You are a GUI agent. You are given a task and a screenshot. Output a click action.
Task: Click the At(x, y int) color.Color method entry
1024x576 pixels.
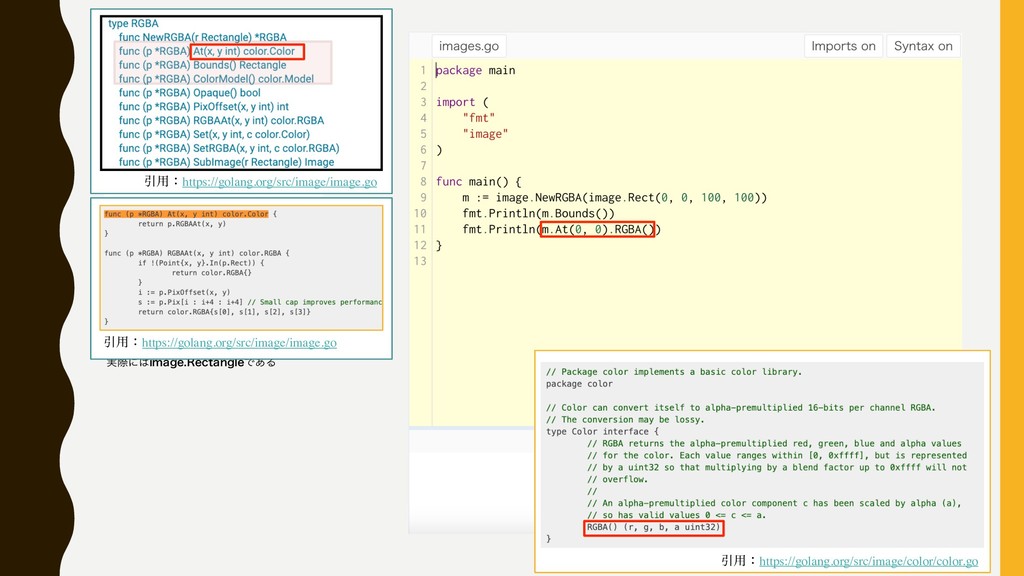coord(207,51)
